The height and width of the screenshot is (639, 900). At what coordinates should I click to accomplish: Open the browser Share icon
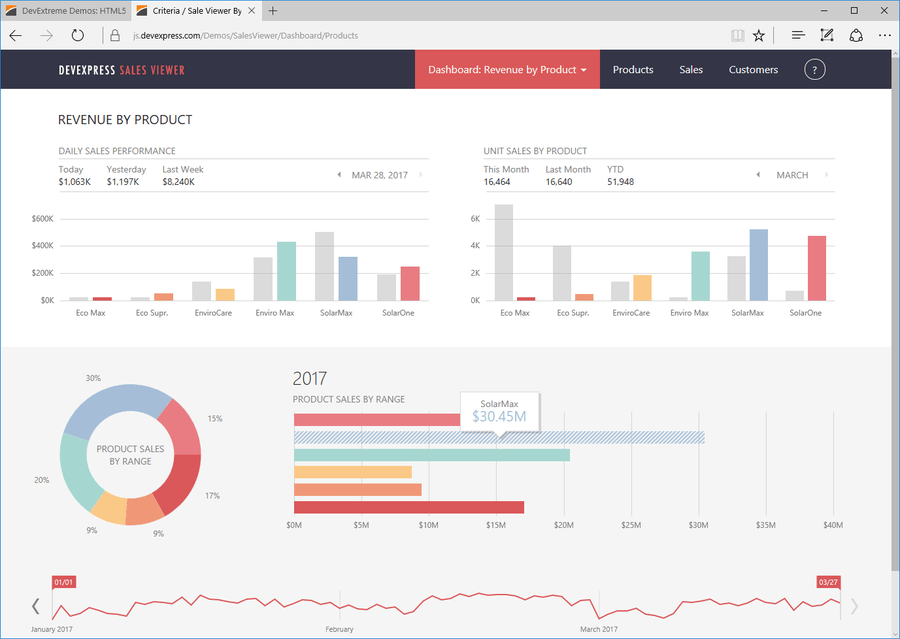point(856,34)
